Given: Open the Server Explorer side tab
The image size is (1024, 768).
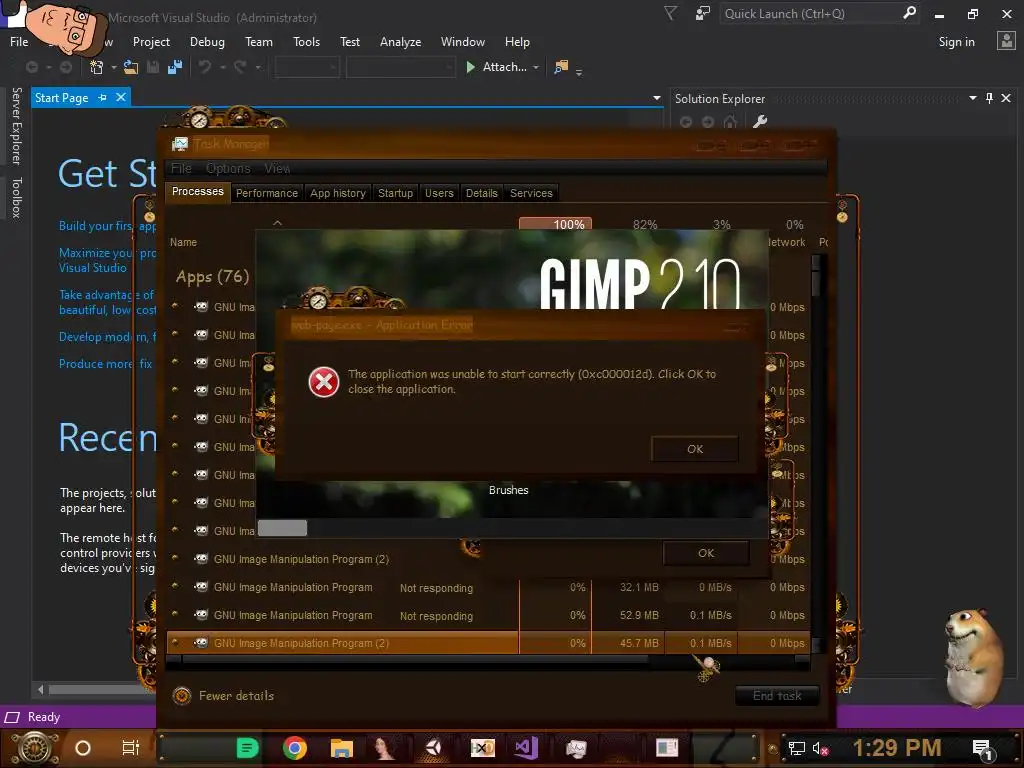Looking at the screenshot, I should coord(16,125).
